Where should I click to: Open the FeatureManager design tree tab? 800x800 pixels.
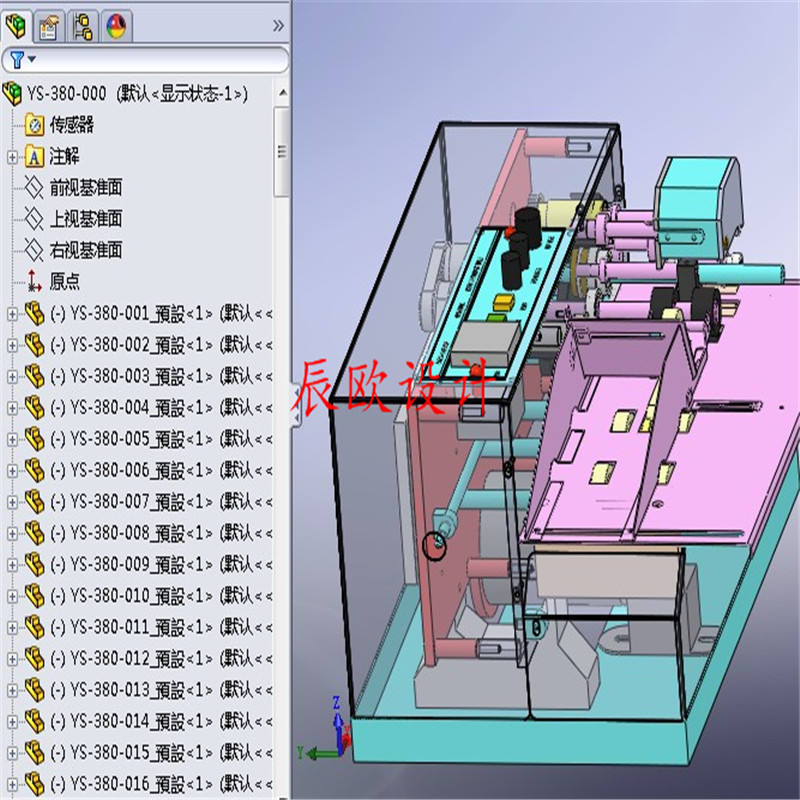[15, 26]
